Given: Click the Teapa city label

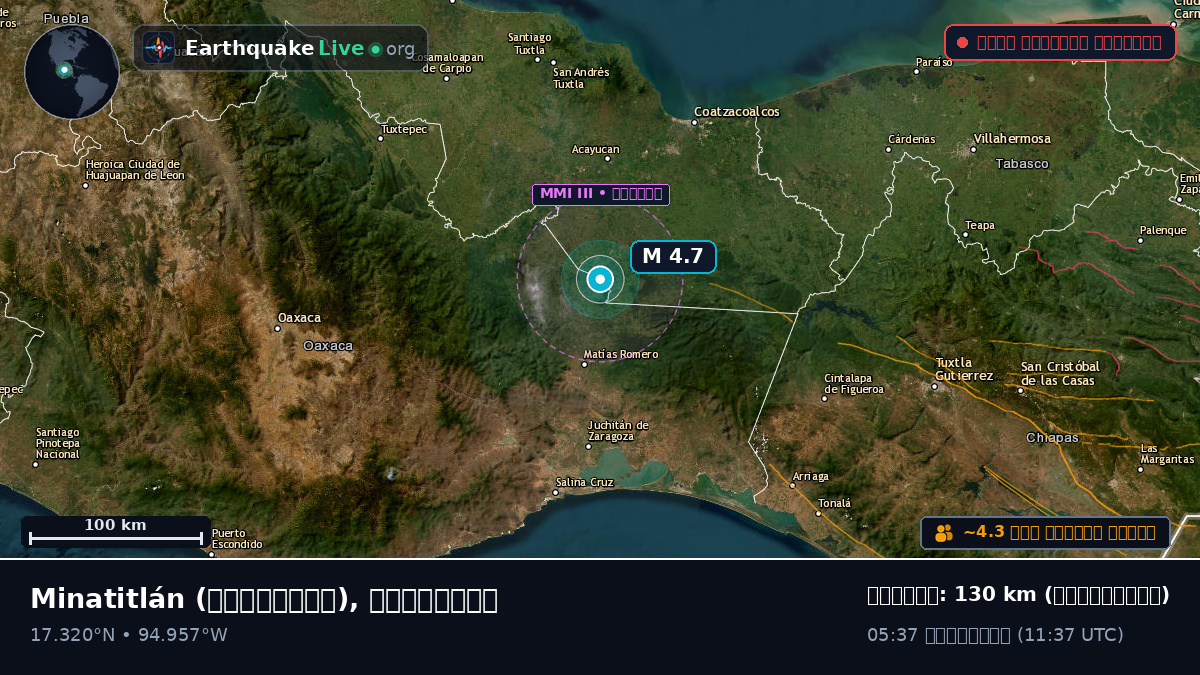Looking at the screenshot, I should coord(980,225).
